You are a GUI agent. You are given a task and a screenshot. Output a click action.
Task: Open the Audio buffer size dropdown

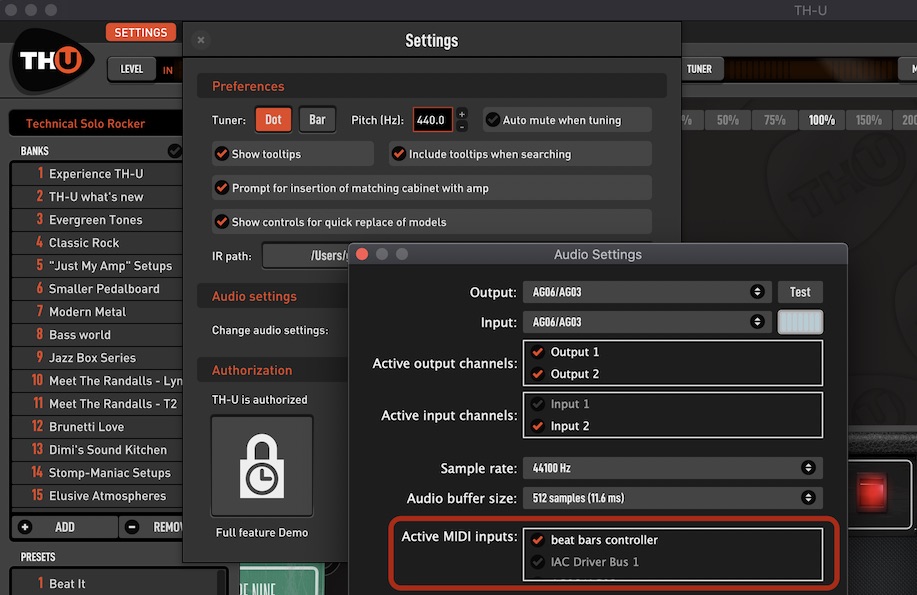pyautogui.click(x=673, y=498)
